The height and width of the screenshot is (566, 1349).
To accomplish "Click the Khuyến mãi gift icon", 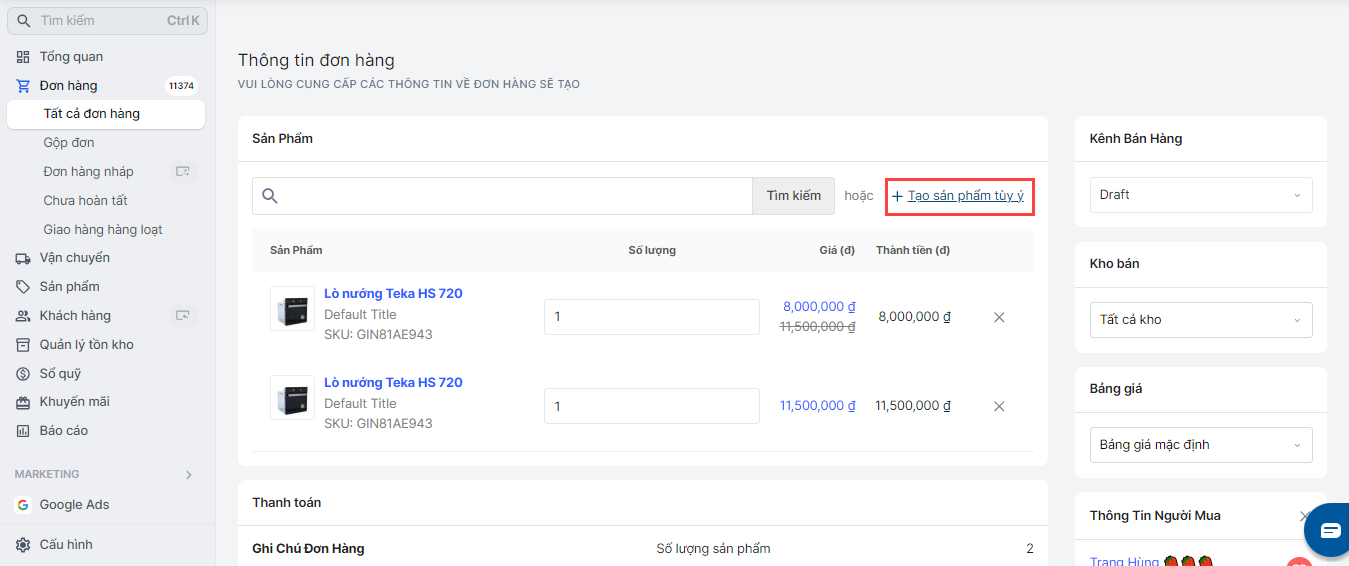I will coord(23,402).
